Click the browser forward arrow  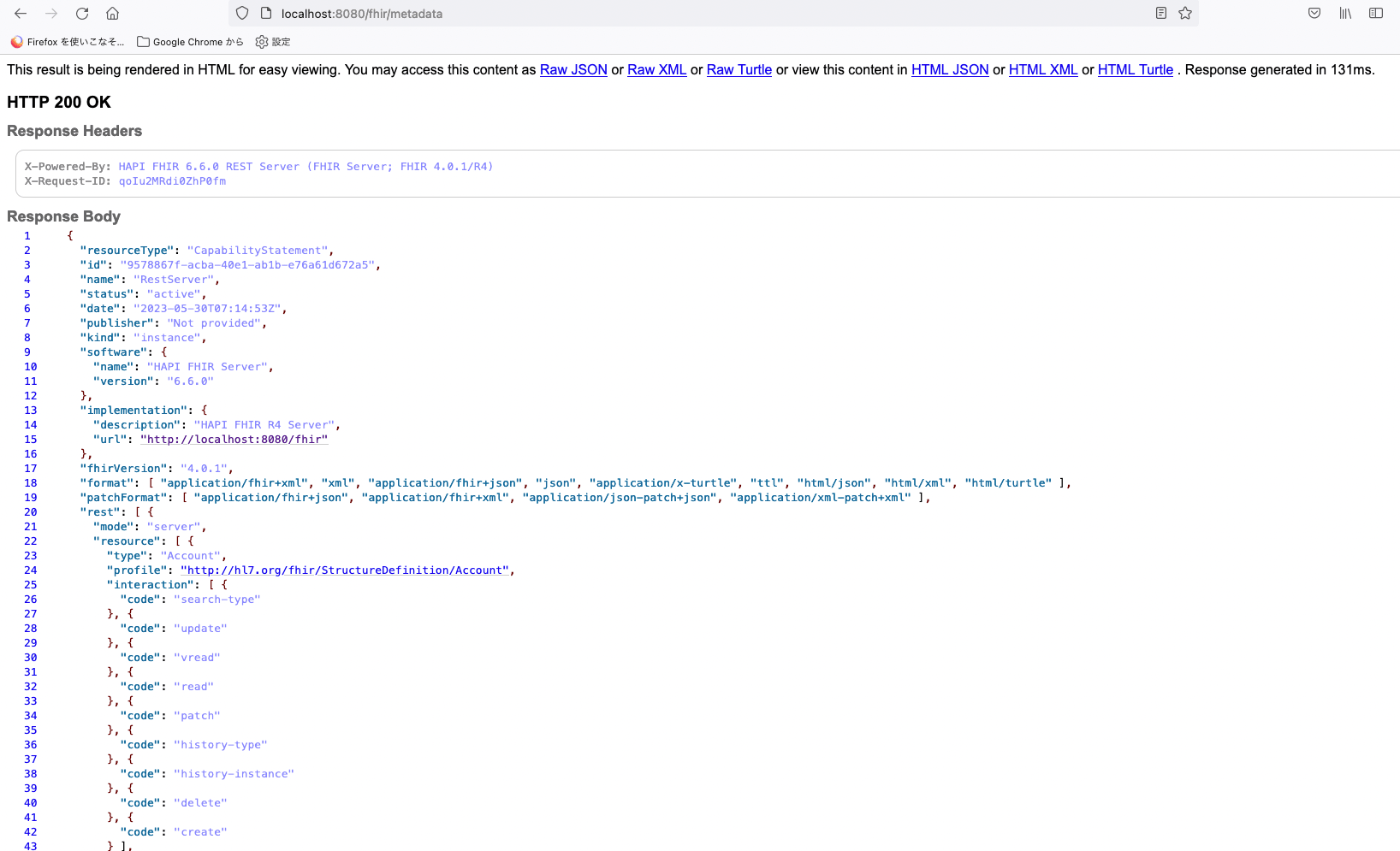click(51, 13)
